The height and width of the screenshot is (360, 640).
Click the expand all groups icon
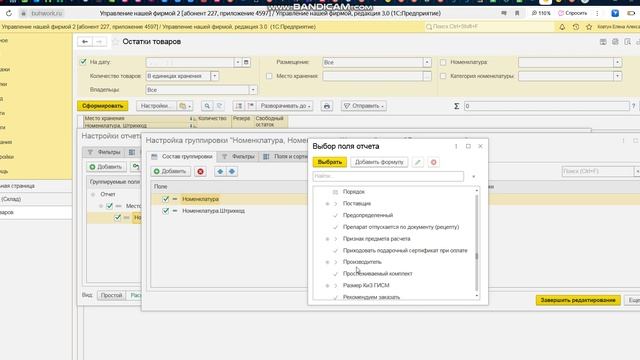click(239, 106)
